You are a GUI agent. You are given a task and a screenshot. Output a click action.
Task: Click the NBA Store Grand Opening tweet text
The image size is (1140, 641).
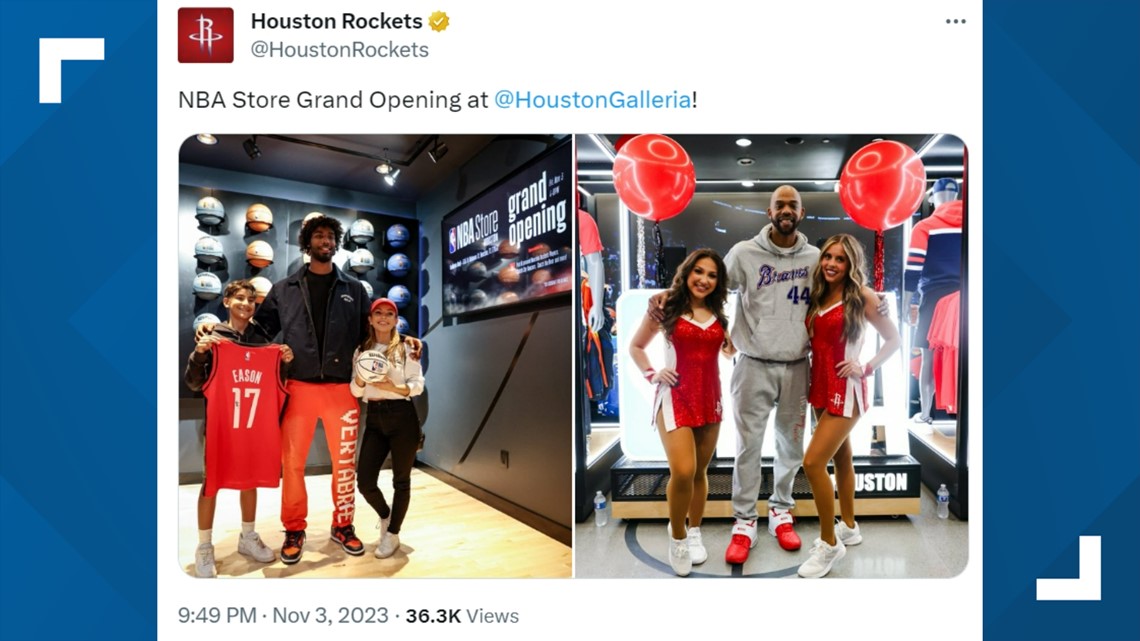click(x=333, y=100)
